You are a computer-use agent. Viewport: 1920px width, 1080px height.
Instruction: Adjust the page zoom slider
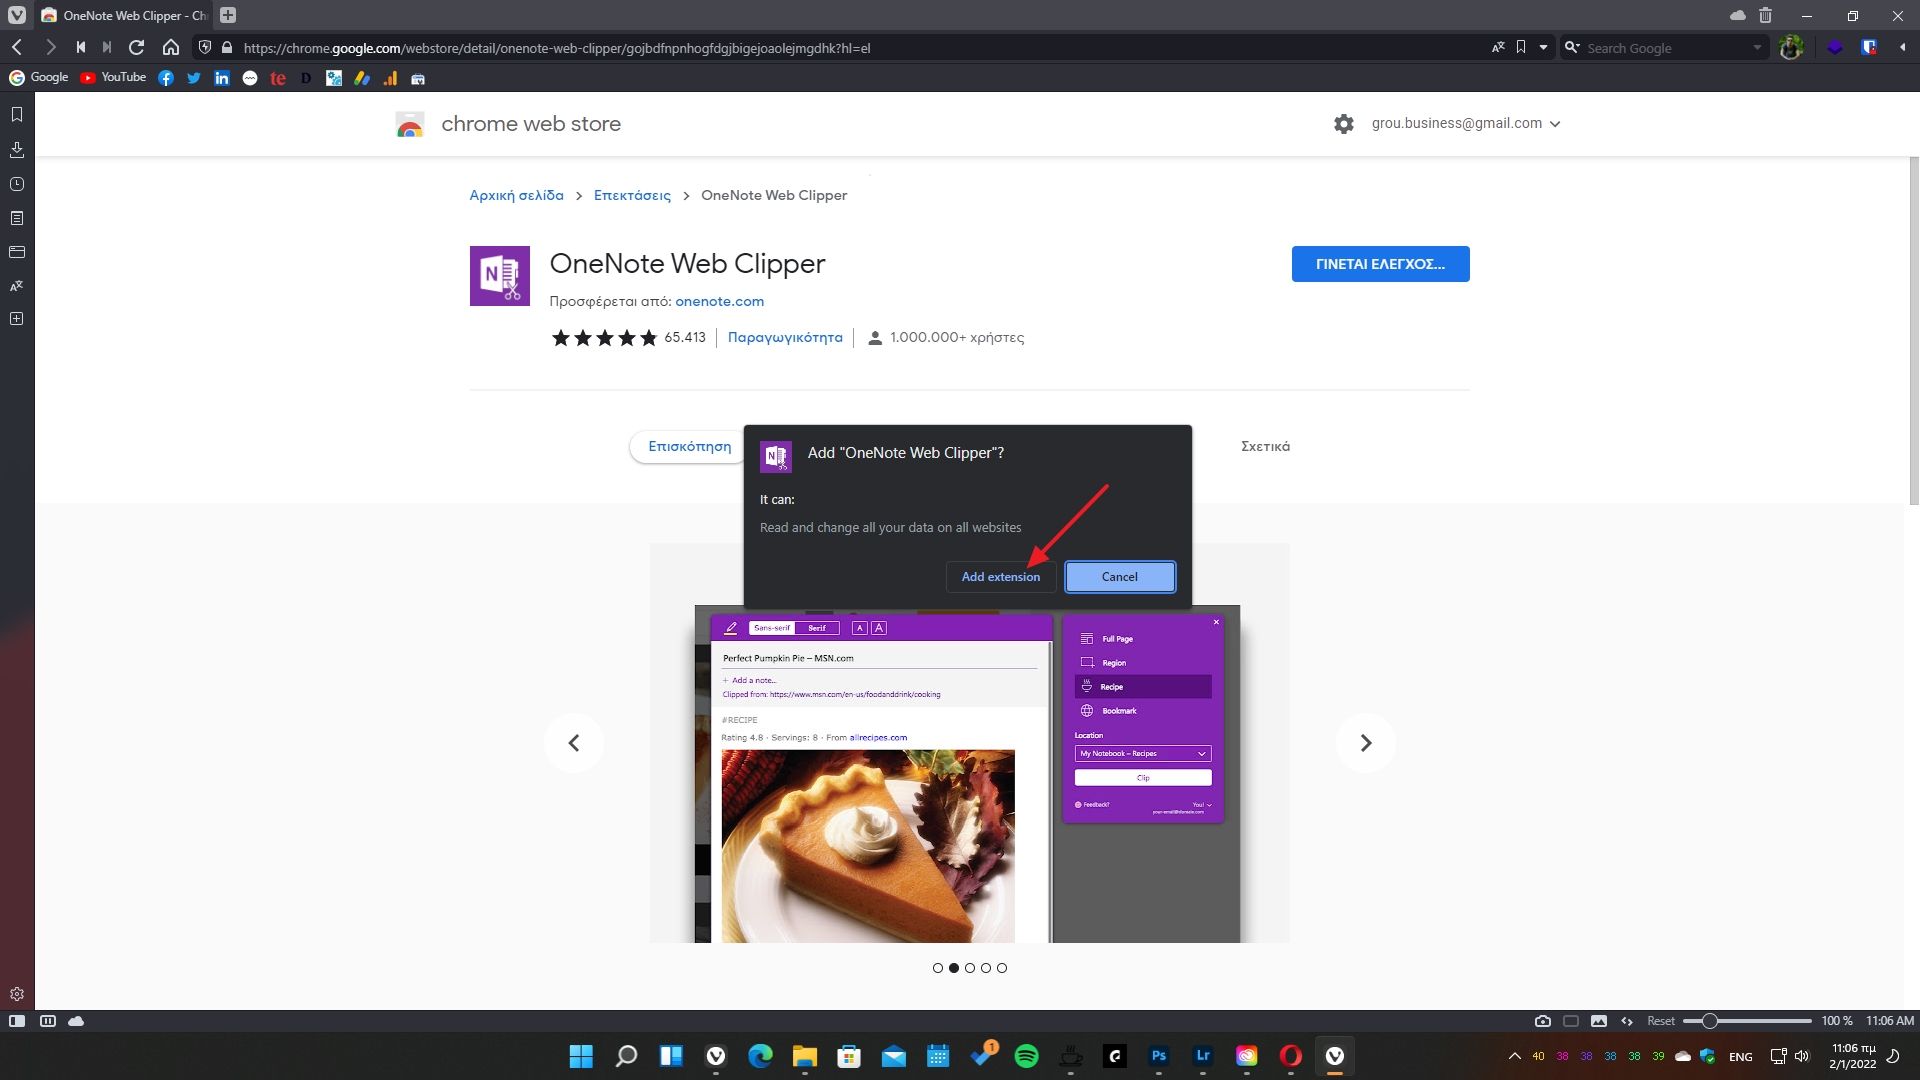coord(1710,1021)
